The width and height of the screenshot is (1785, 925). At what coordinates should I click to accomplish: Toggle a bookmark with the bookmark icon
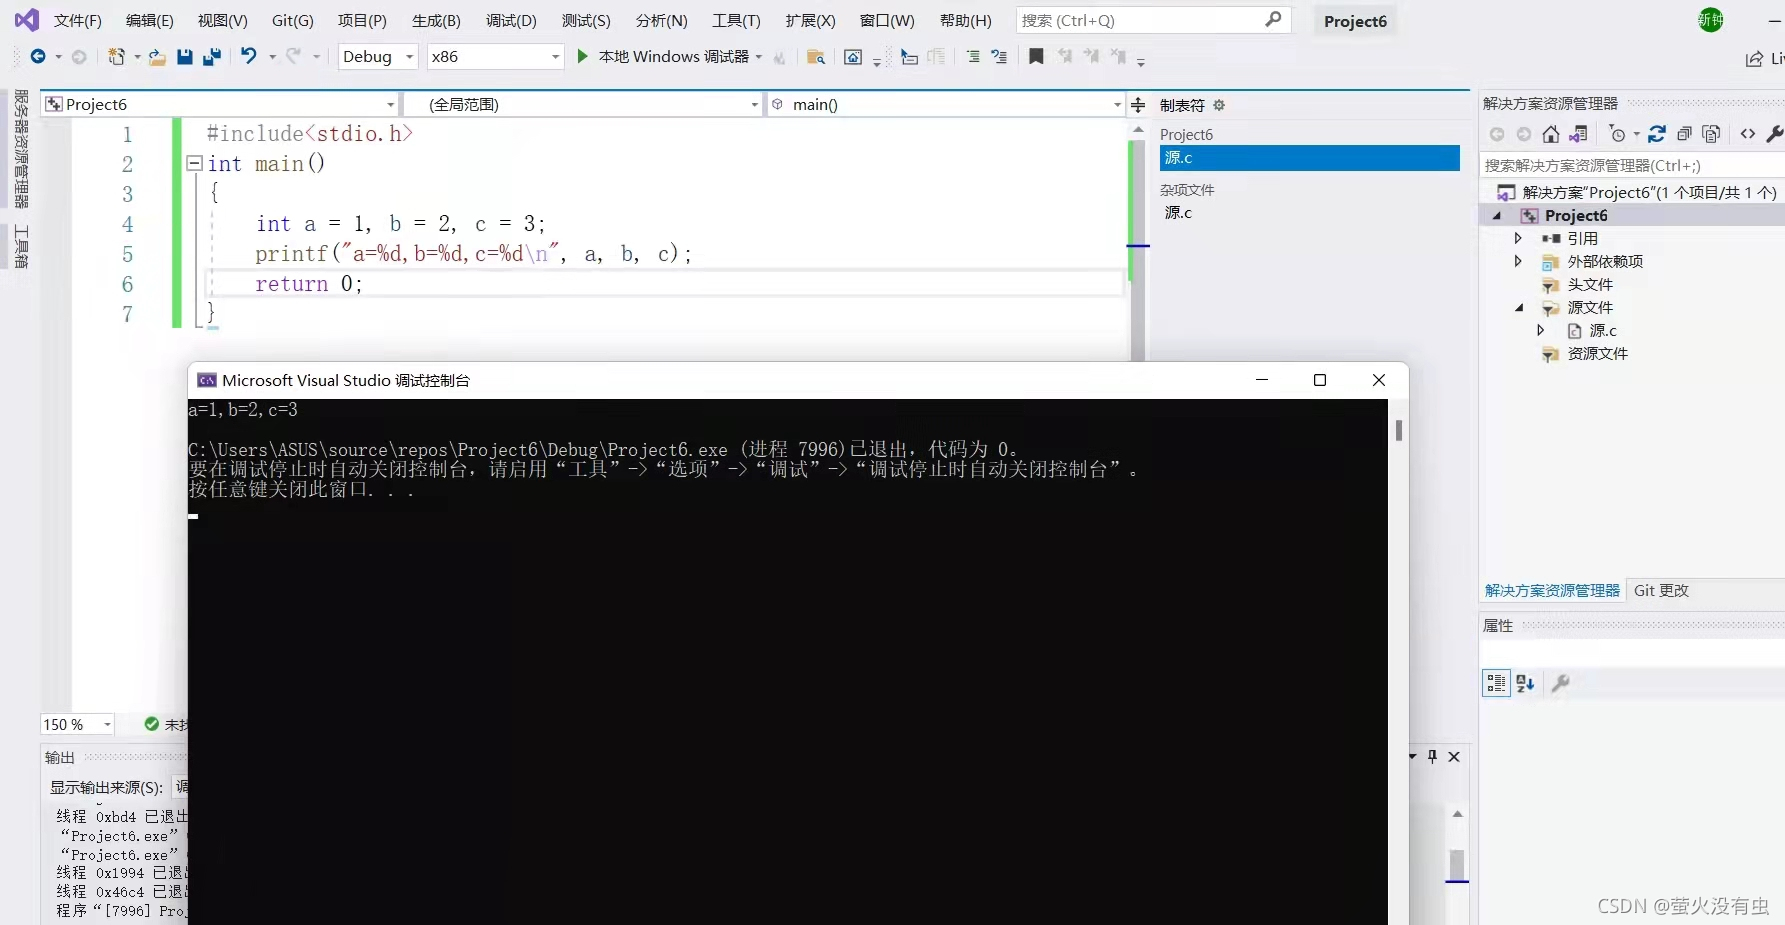pyautogui.click(x=1036, y=57)
